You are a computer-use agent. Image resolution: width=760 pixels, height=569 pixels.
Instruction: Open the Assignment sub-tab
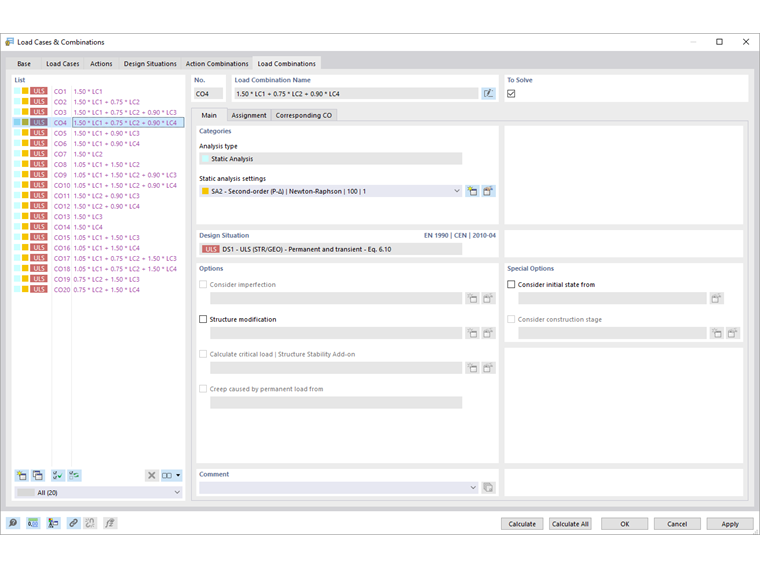click(x=249, y=115)
